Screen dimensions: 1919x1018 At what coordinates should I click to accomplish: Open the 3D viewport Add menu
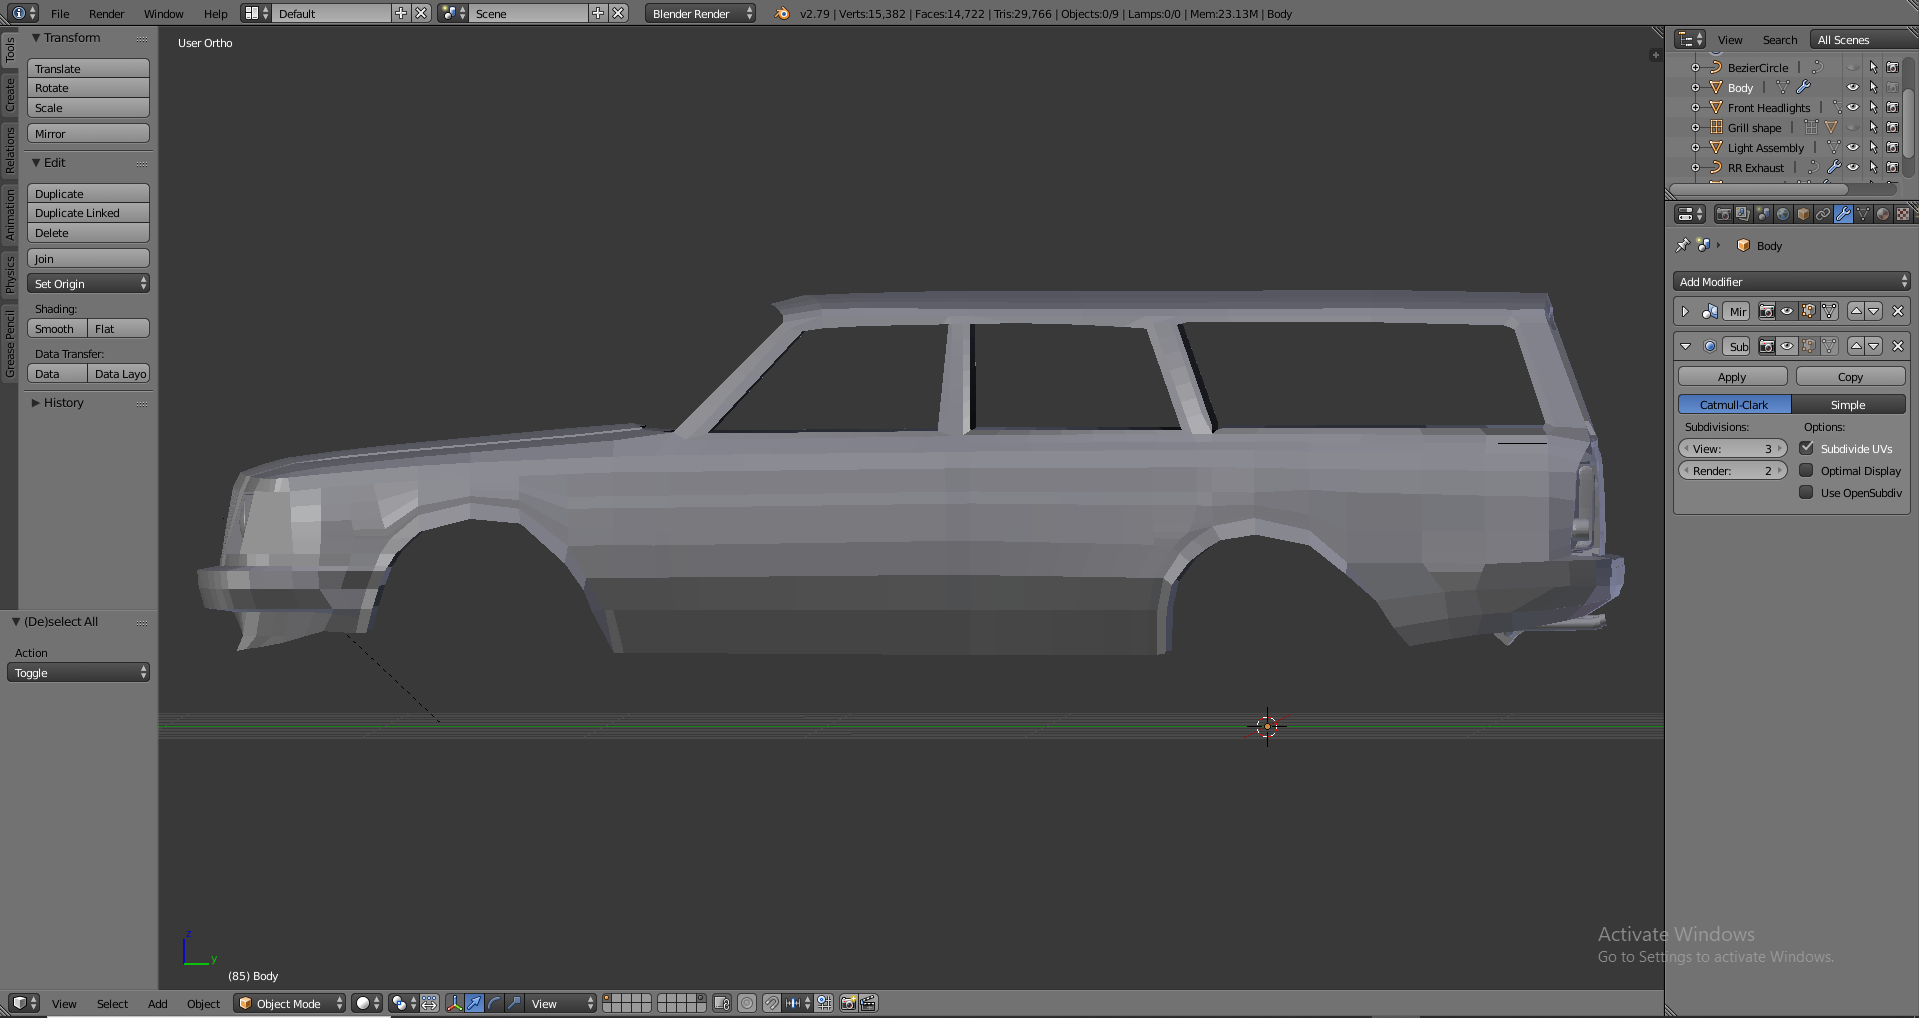pos(158,1004)
